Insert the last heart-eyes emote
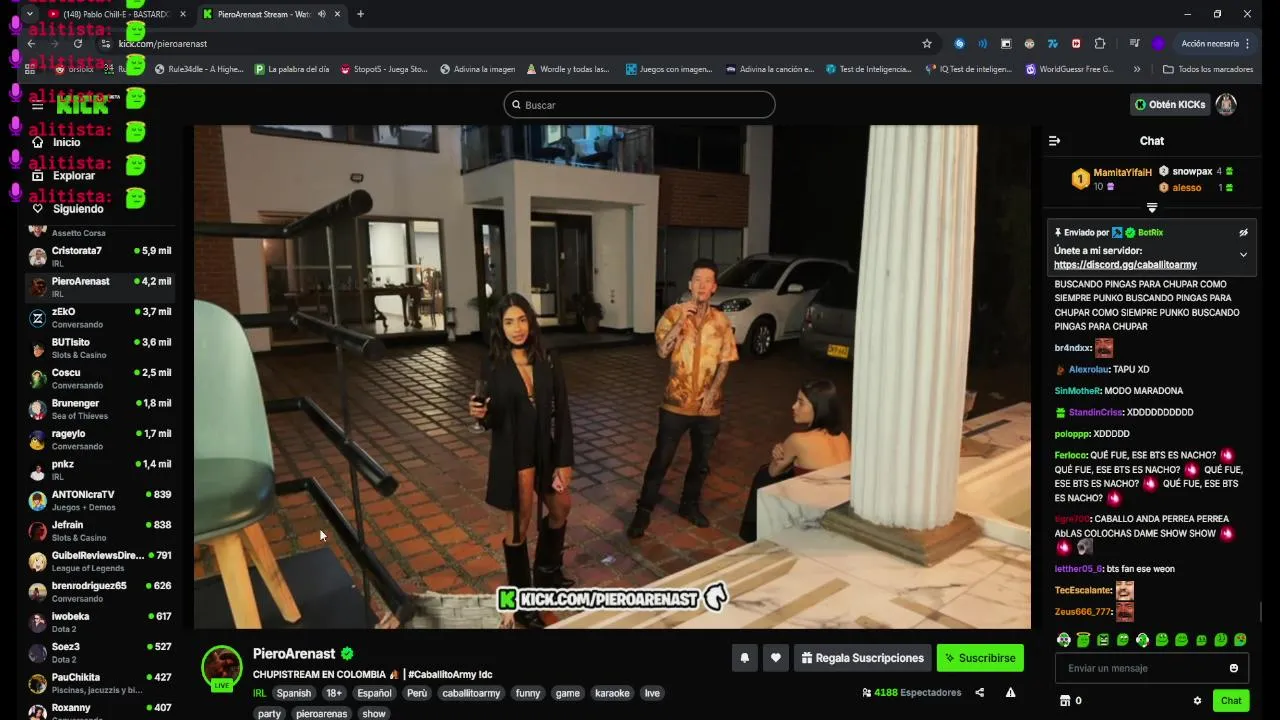Screen dimensions: 1280x720 click(1240, 640)
